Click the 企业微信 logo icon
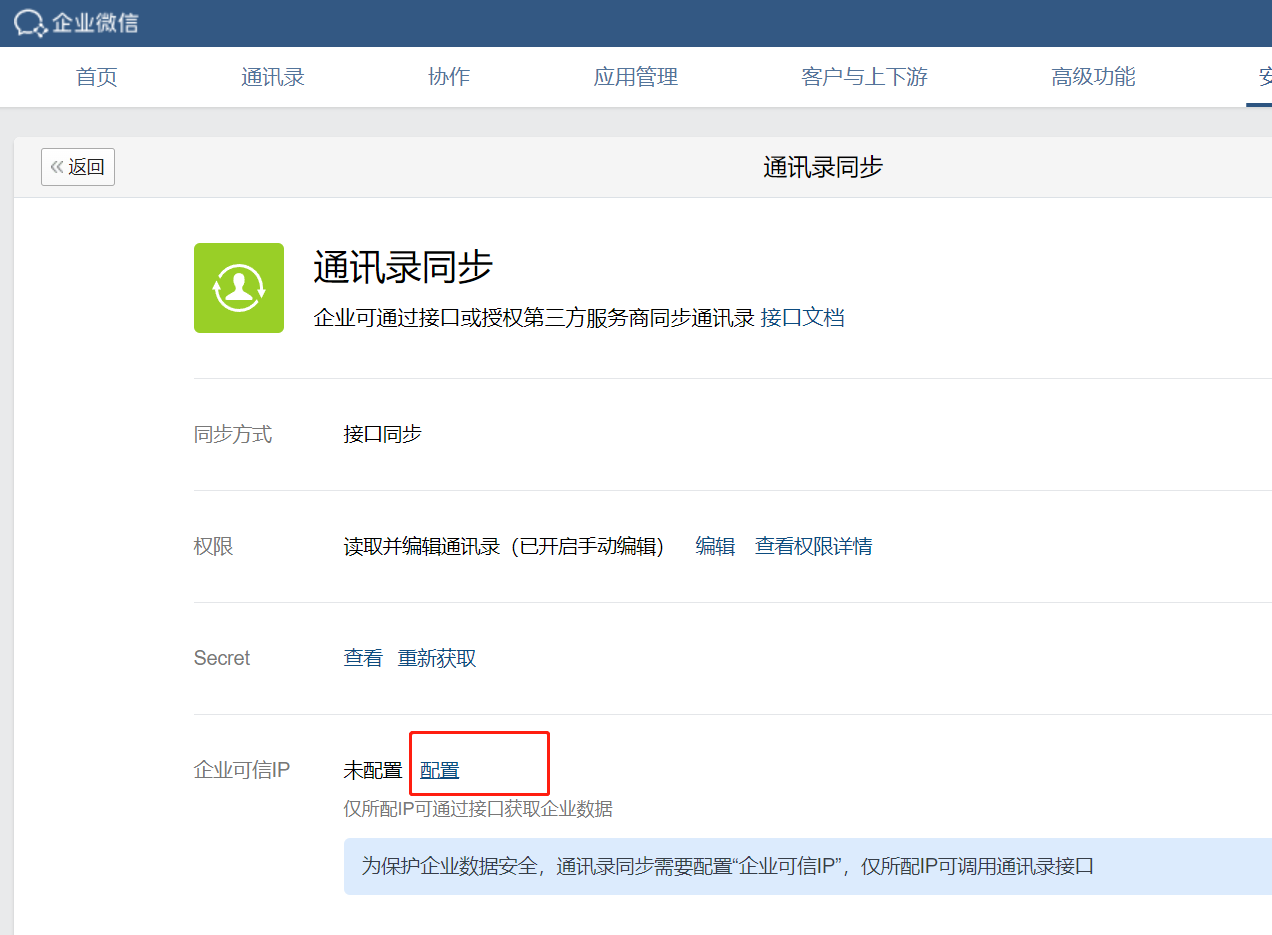Screen dimensions: 1272x935 pyautogui.click(x=30, y=23)
